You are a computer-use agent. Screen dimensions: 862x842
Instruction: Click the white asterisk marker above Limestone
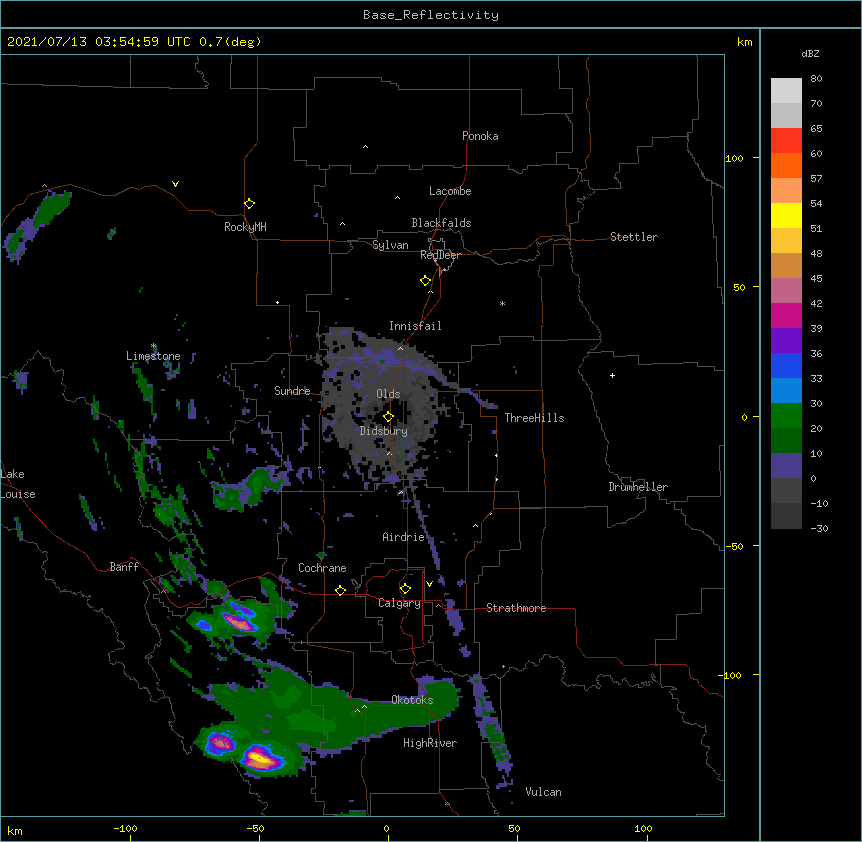pos(154,346)
